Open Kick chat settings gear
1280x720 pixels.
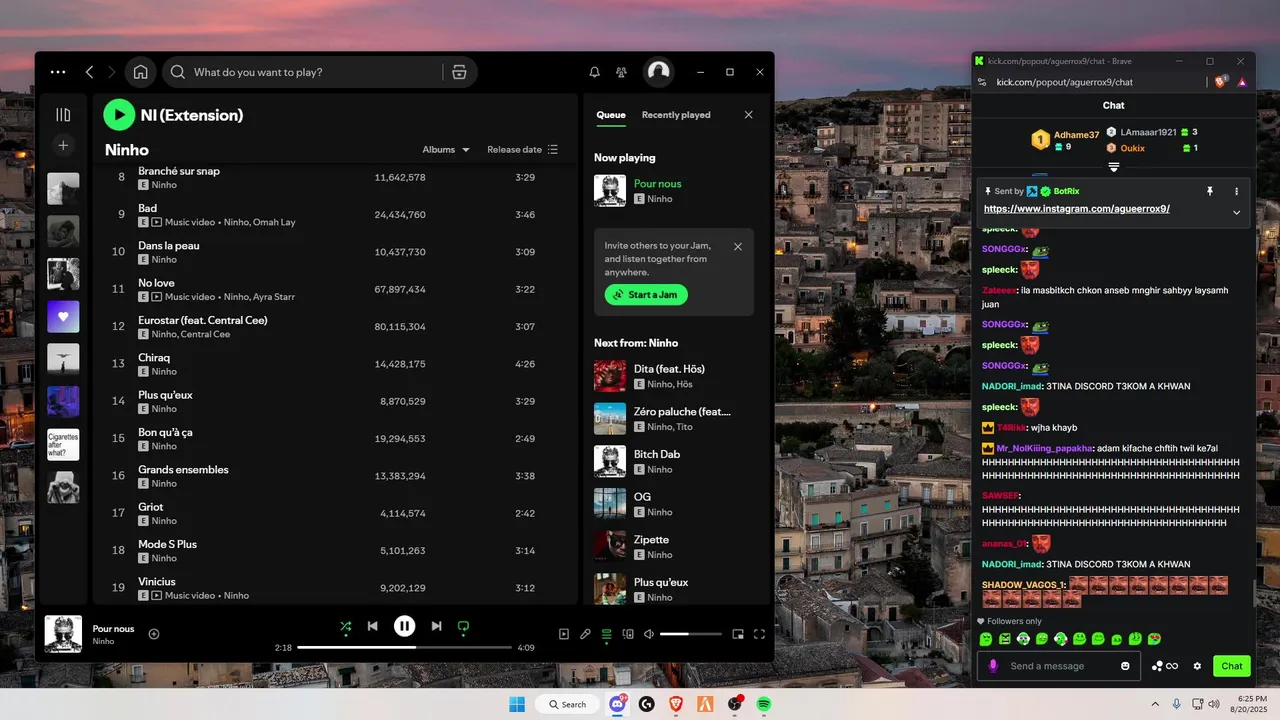1197,666
